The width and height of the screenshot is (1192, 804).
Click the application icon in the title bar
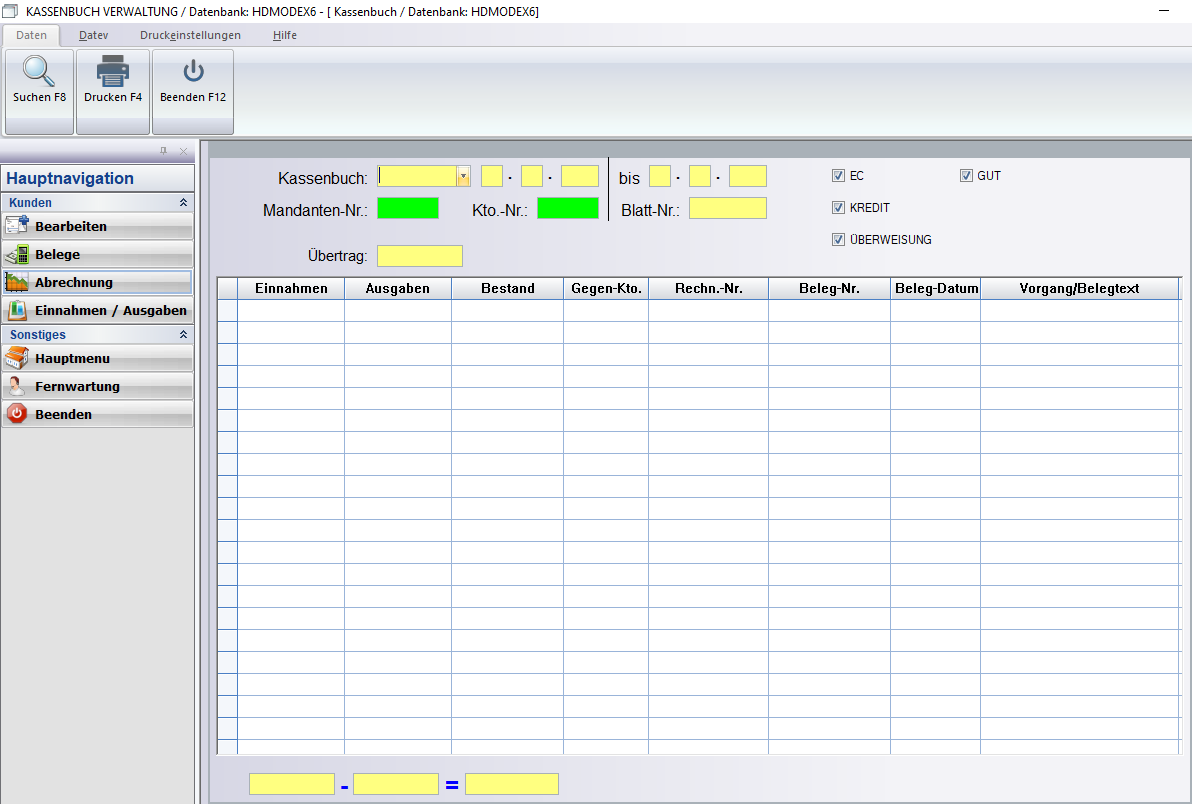(x=10, y=11)
